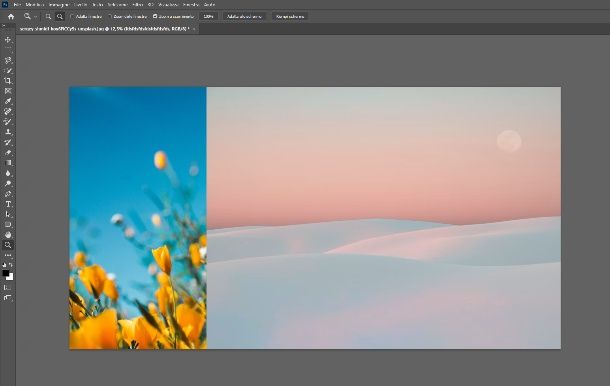
Task: Open the Immagine menu
Action: [x=58, y=5]
